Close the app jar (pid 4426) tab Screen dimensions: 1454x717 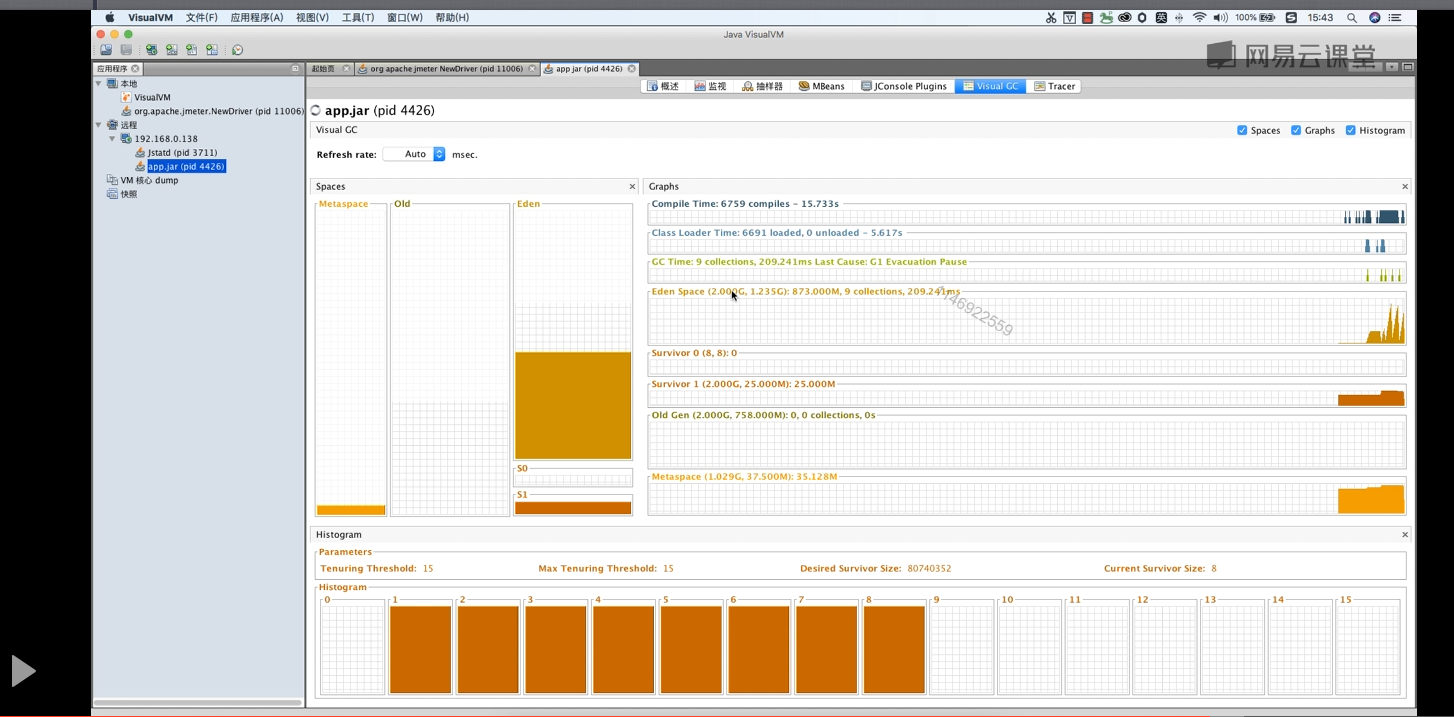click(632, 69)
